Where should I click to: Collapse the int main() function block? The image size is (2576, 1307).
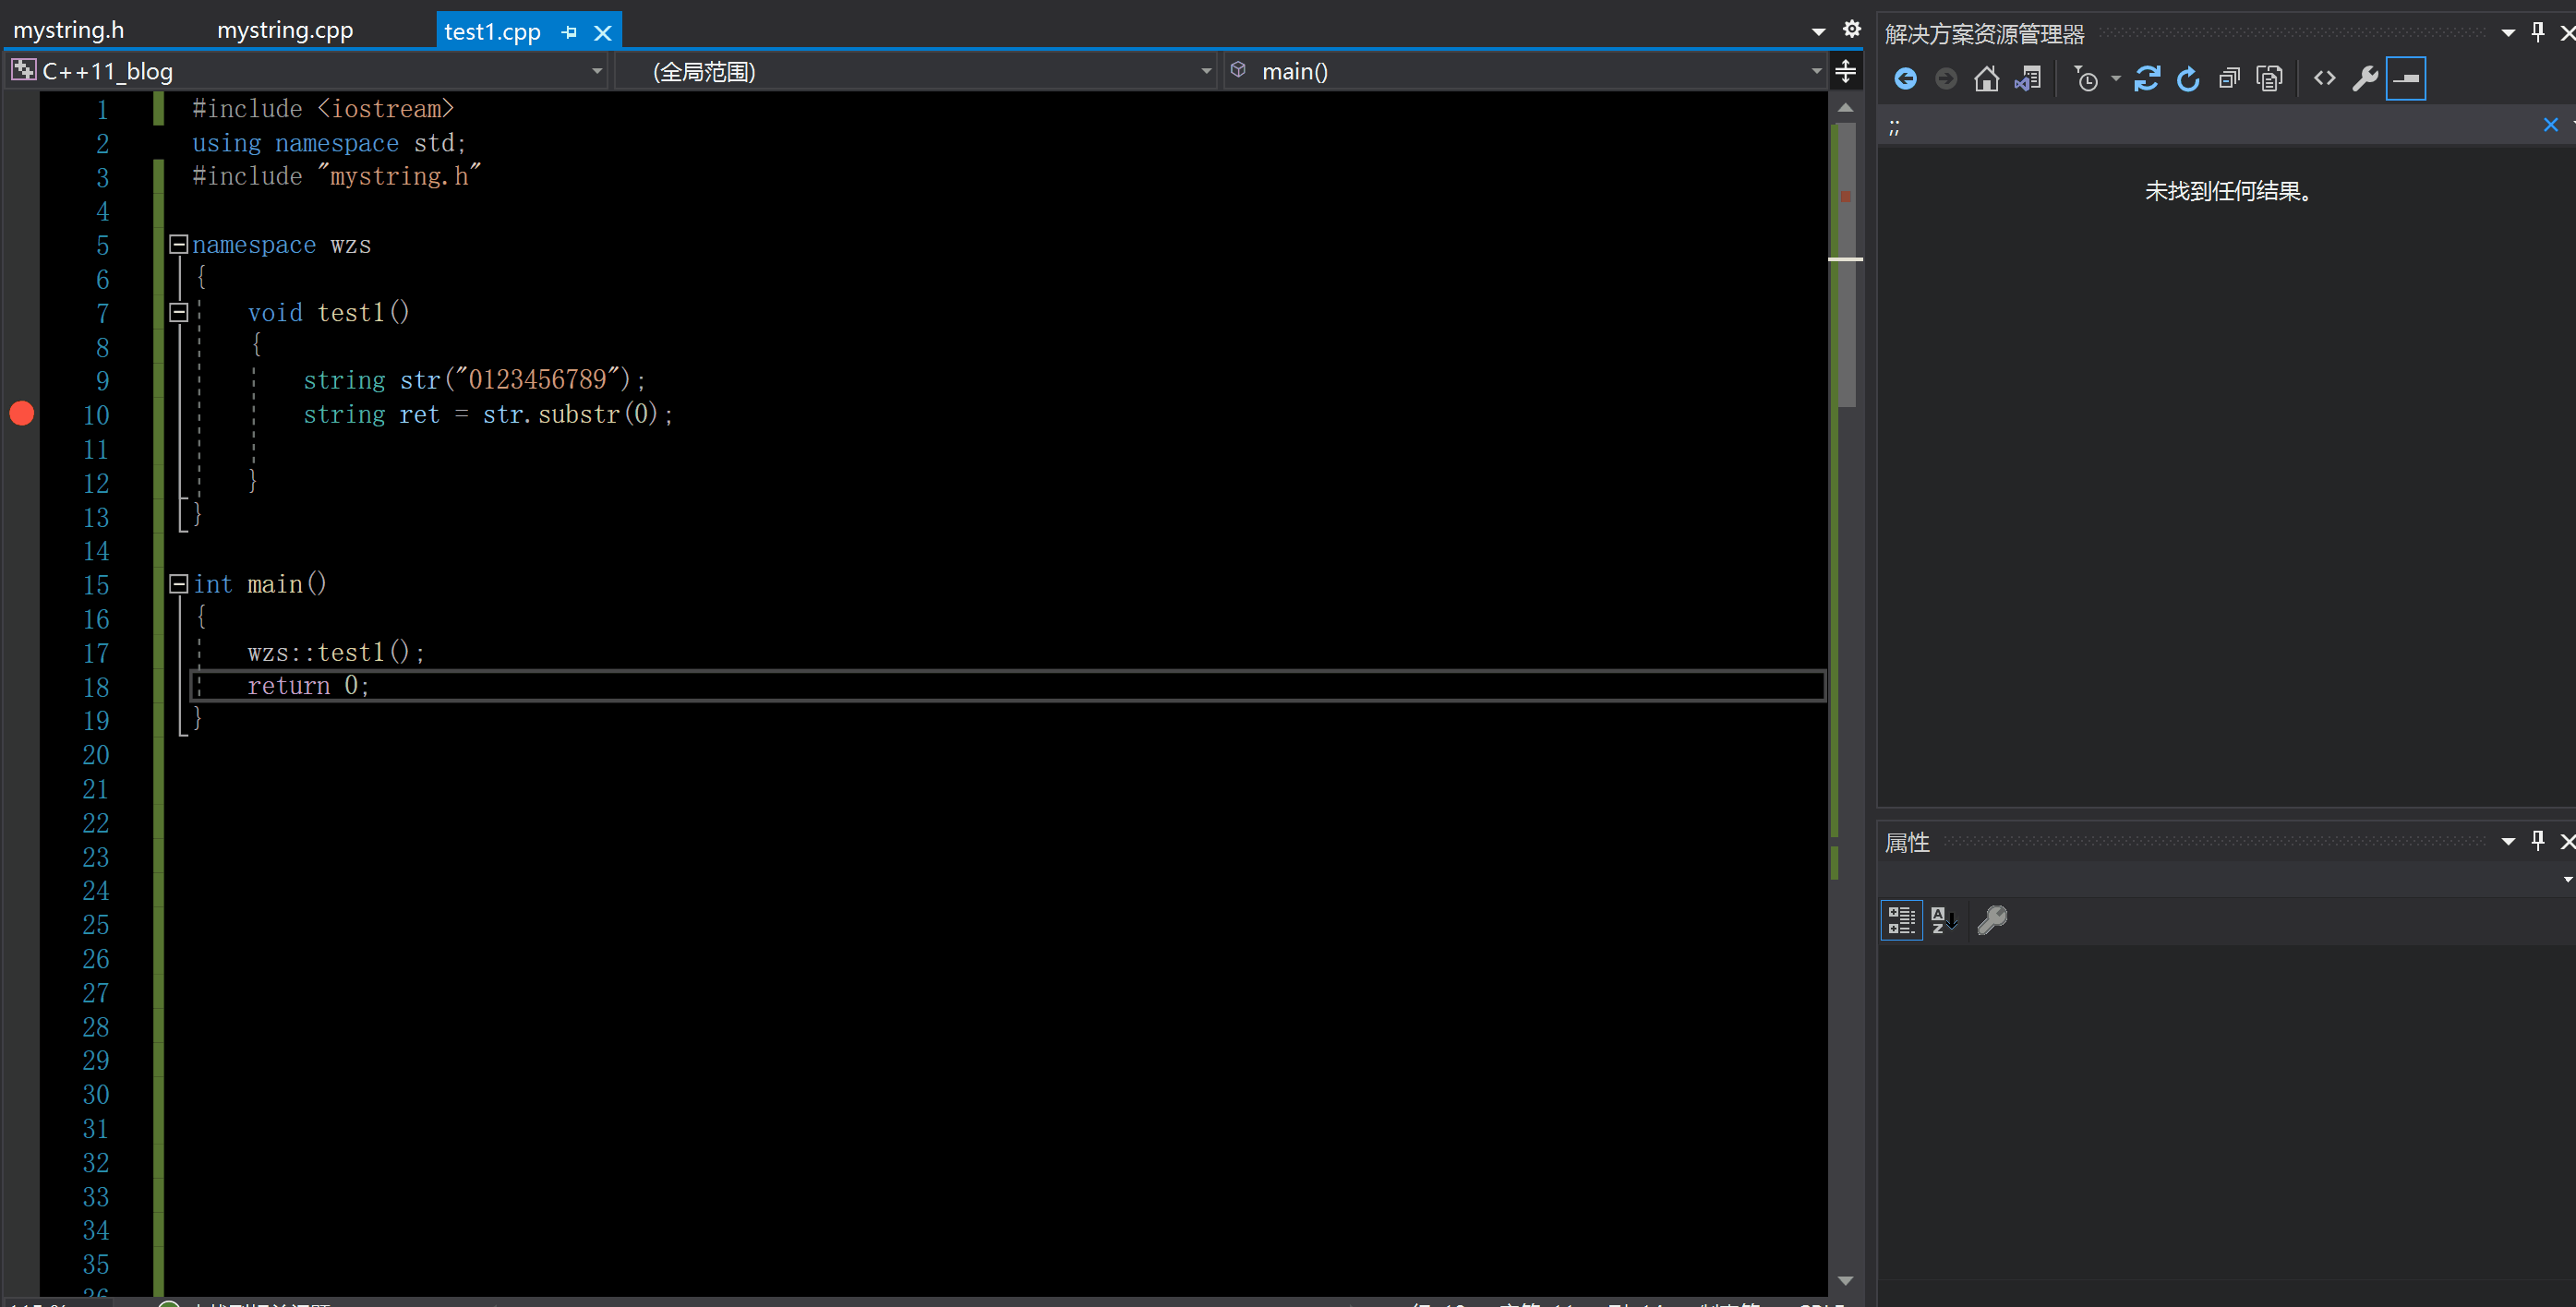coord(179,583)
